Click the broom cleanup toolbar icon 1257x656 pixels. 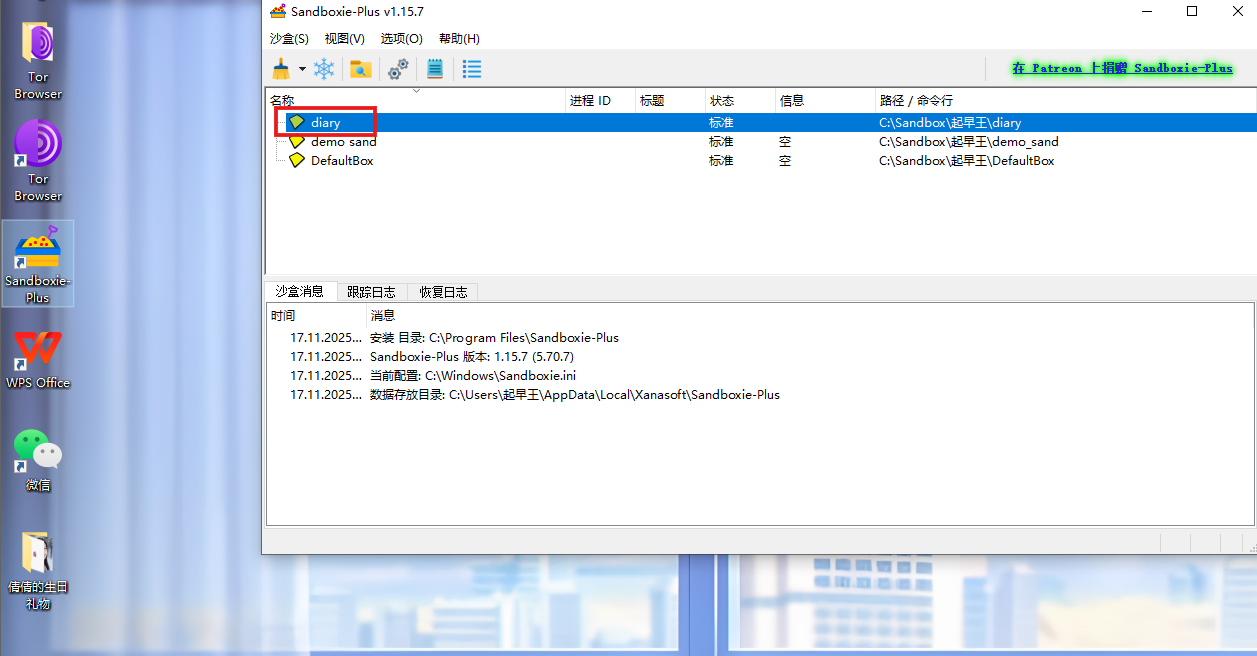click(x=281, y=69)
